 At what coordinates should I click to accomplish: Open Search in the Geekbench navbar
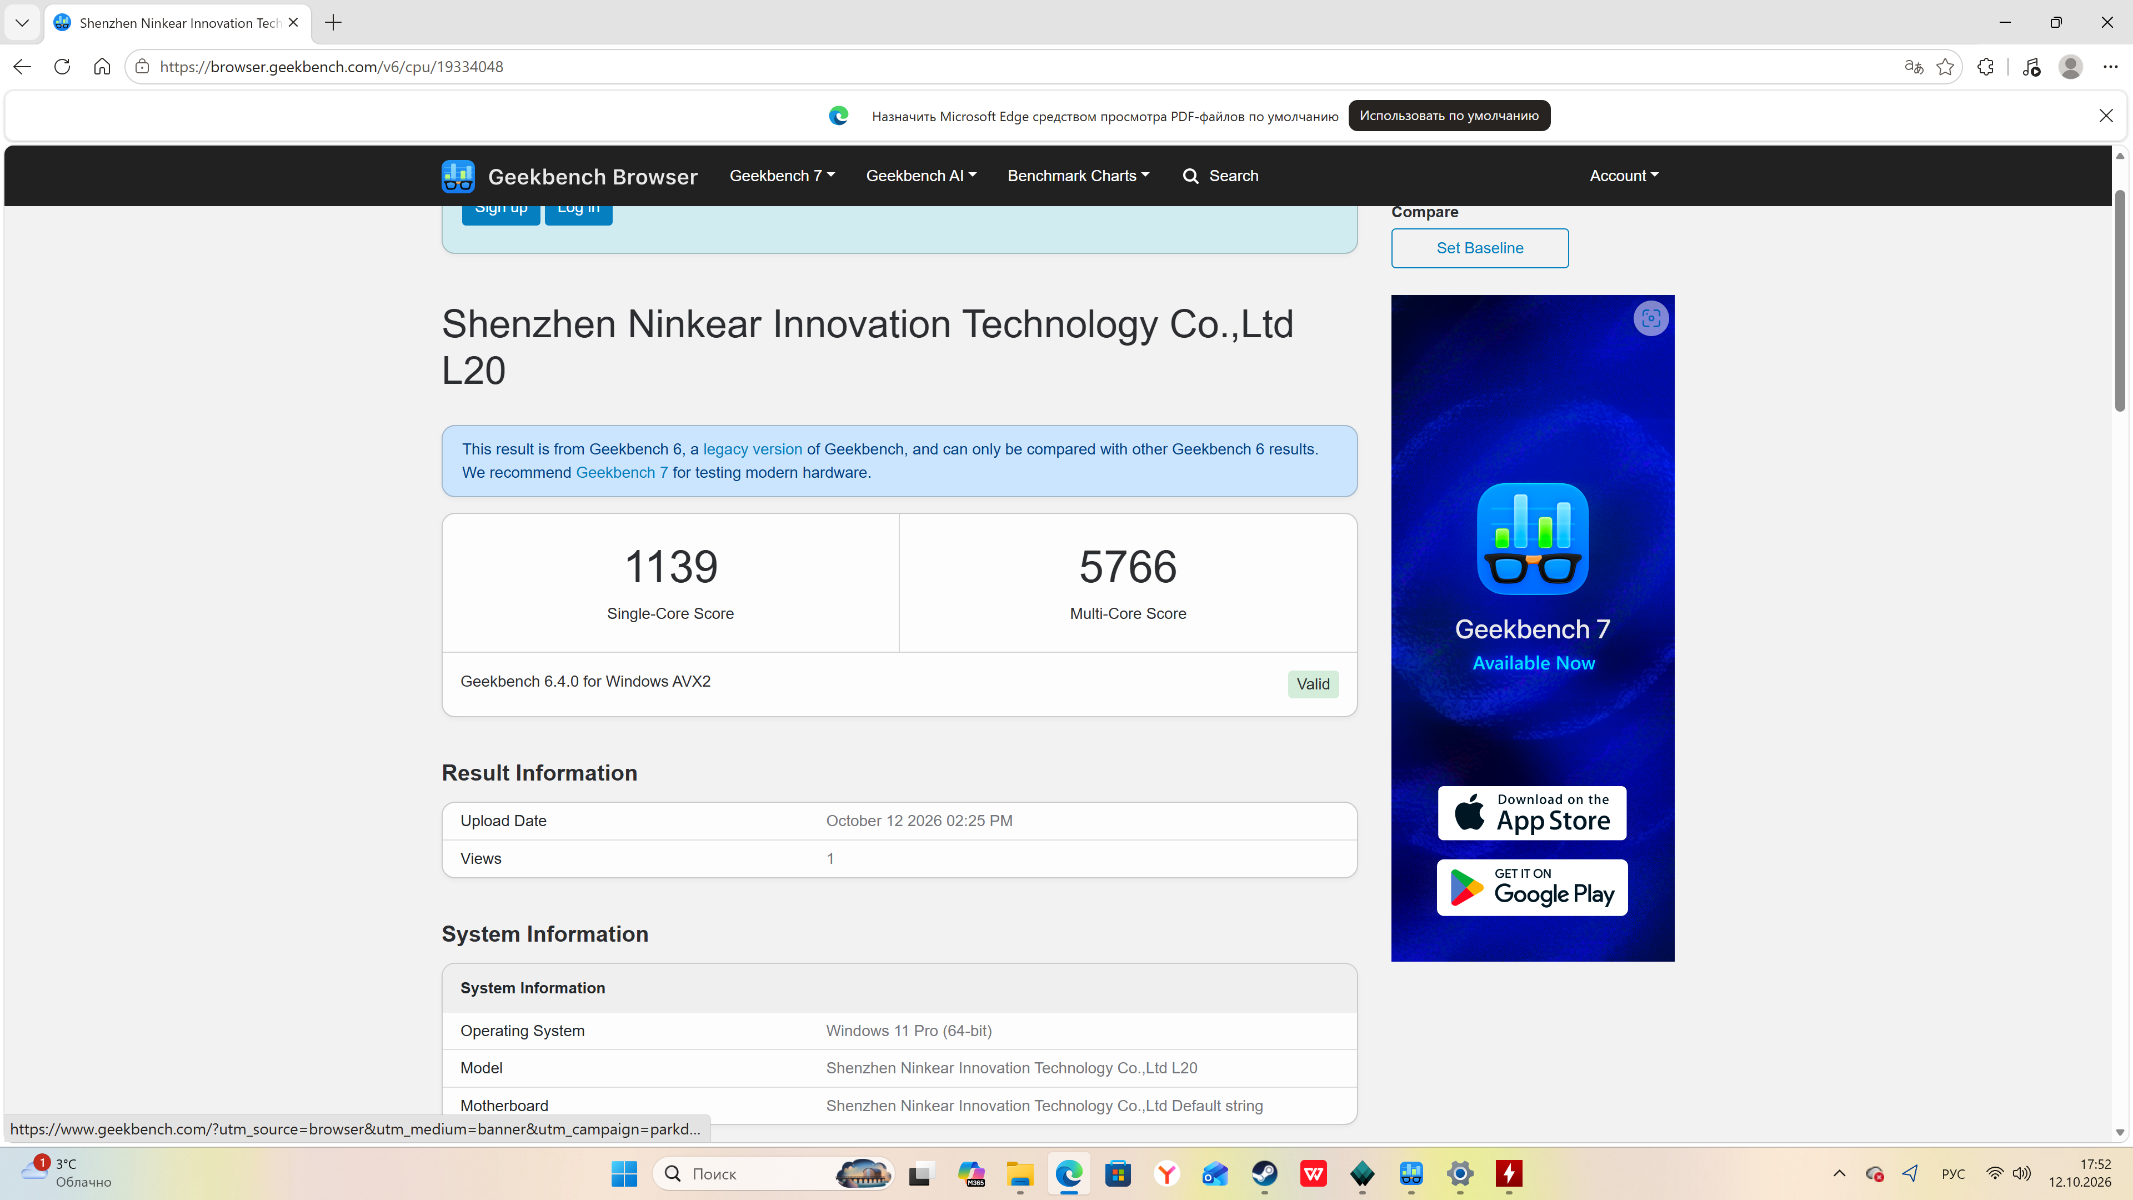1220,176
